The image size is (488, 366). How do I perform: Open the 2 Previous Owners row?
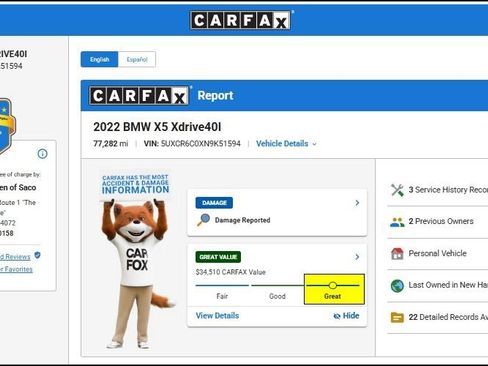pos(438,222)
